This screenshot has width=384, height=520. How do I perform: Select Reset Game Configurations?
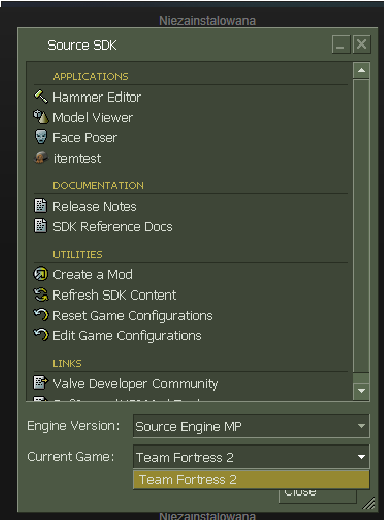[132, 316]
